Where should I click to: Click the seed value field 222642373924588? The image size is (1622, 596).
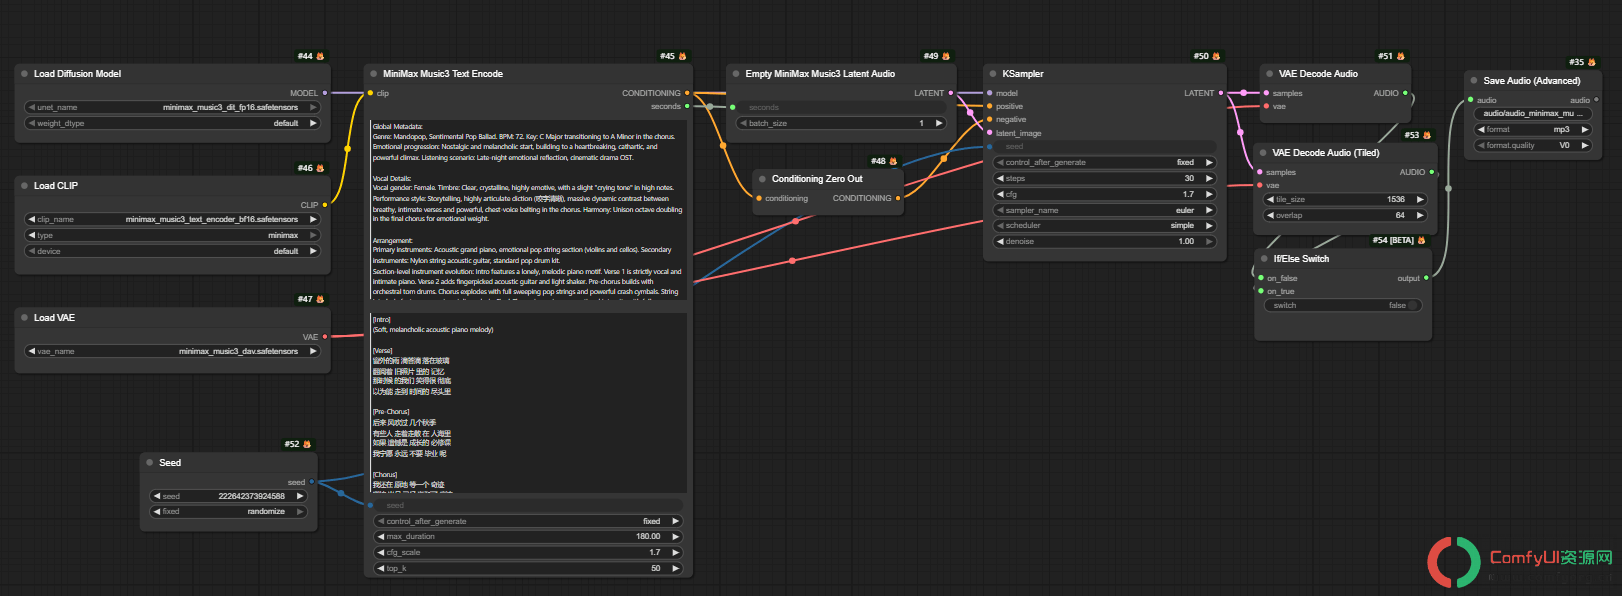point(228,496)
